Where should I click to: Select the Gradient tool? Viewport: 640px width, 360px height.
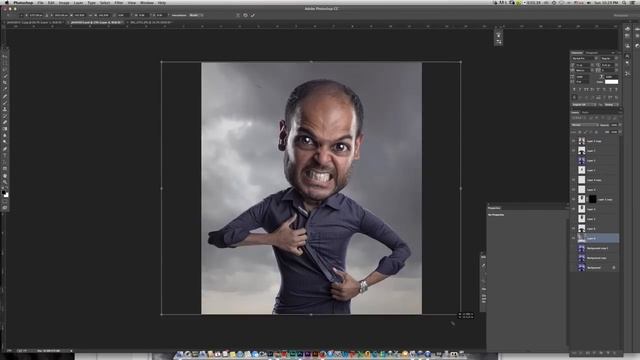click(x=5, y=129)
